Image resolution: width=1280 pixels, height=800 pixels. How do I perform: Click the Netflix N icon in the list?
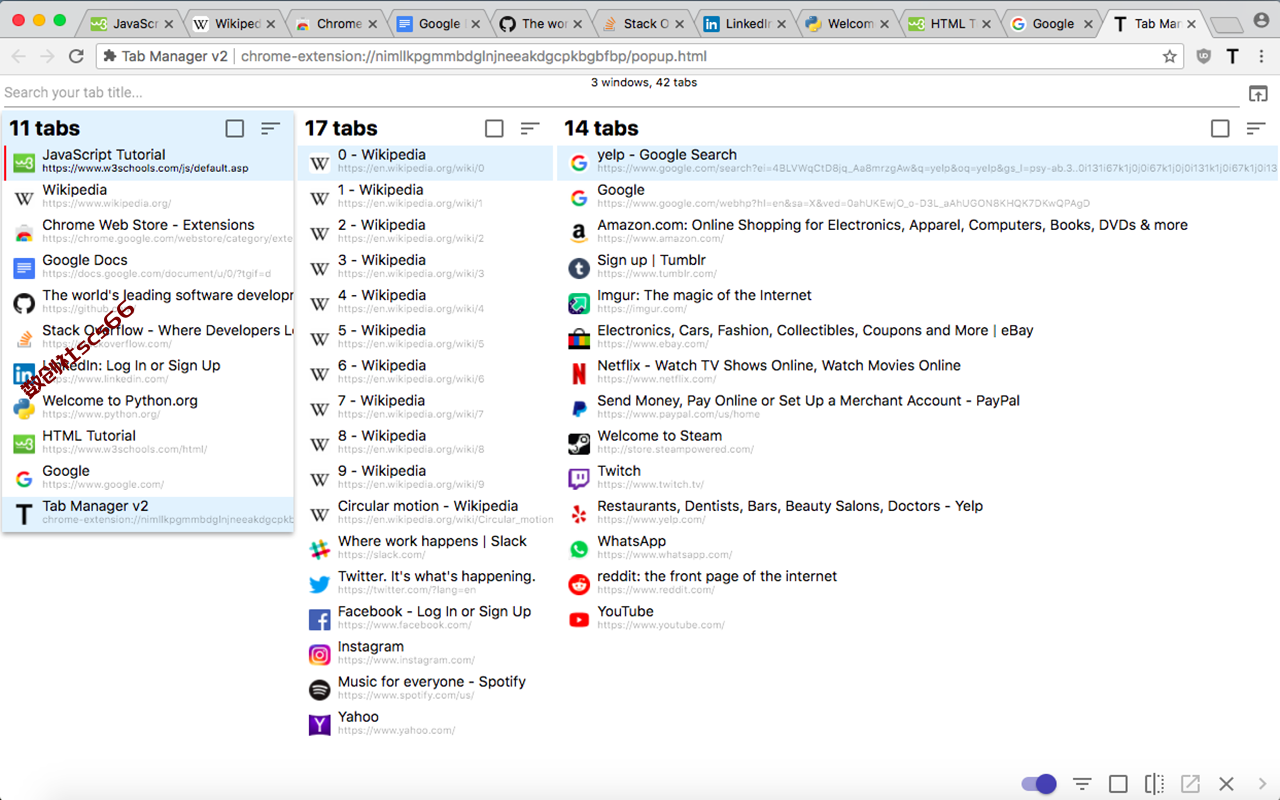pos(578,373)
